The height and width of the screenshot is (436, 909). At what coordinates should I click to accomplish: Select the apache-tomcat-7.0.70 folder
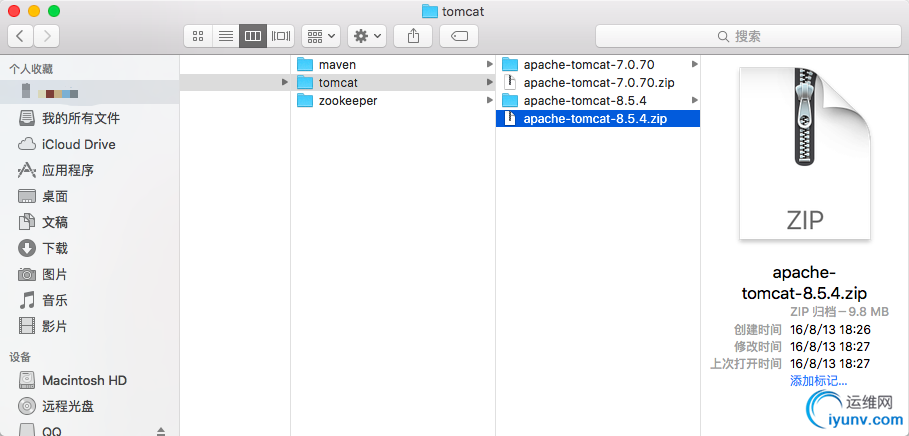pos(598,64)
